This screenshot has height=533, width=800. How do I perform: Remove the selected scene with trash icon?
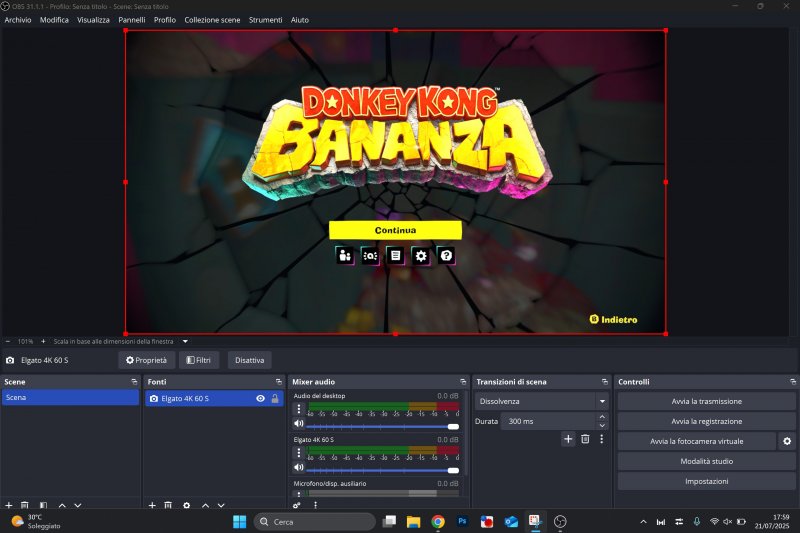tap(25, 506)
